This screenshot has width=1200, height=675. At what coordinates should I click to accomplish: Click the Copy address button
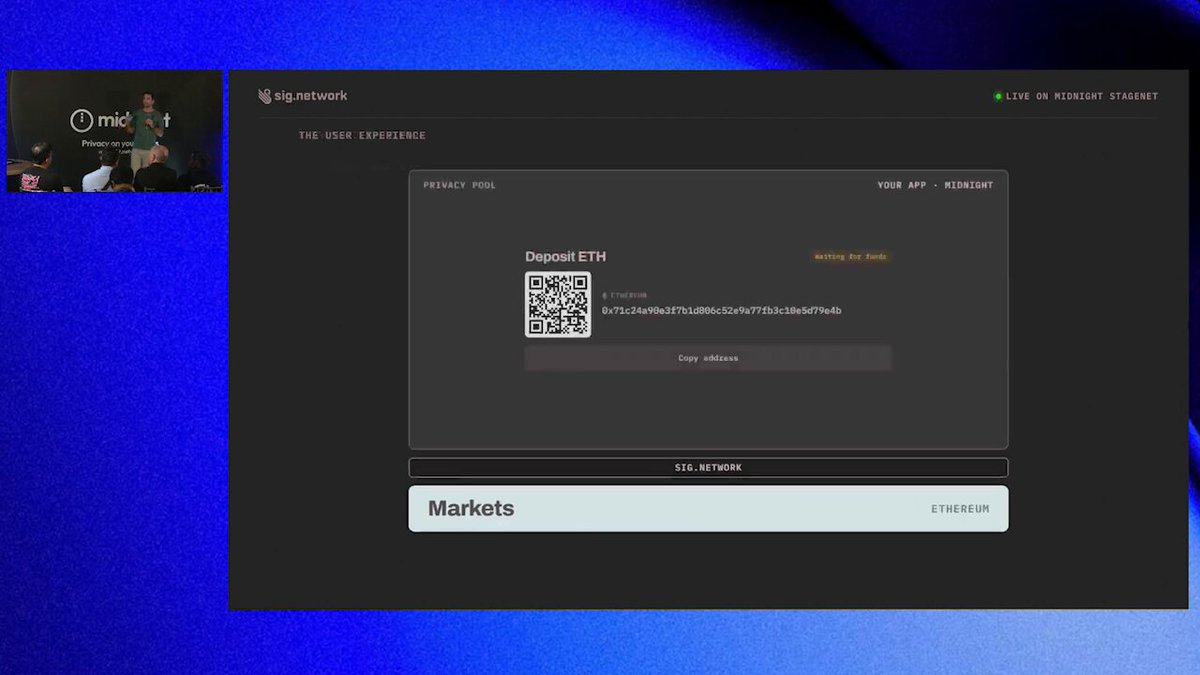(708, 358)
